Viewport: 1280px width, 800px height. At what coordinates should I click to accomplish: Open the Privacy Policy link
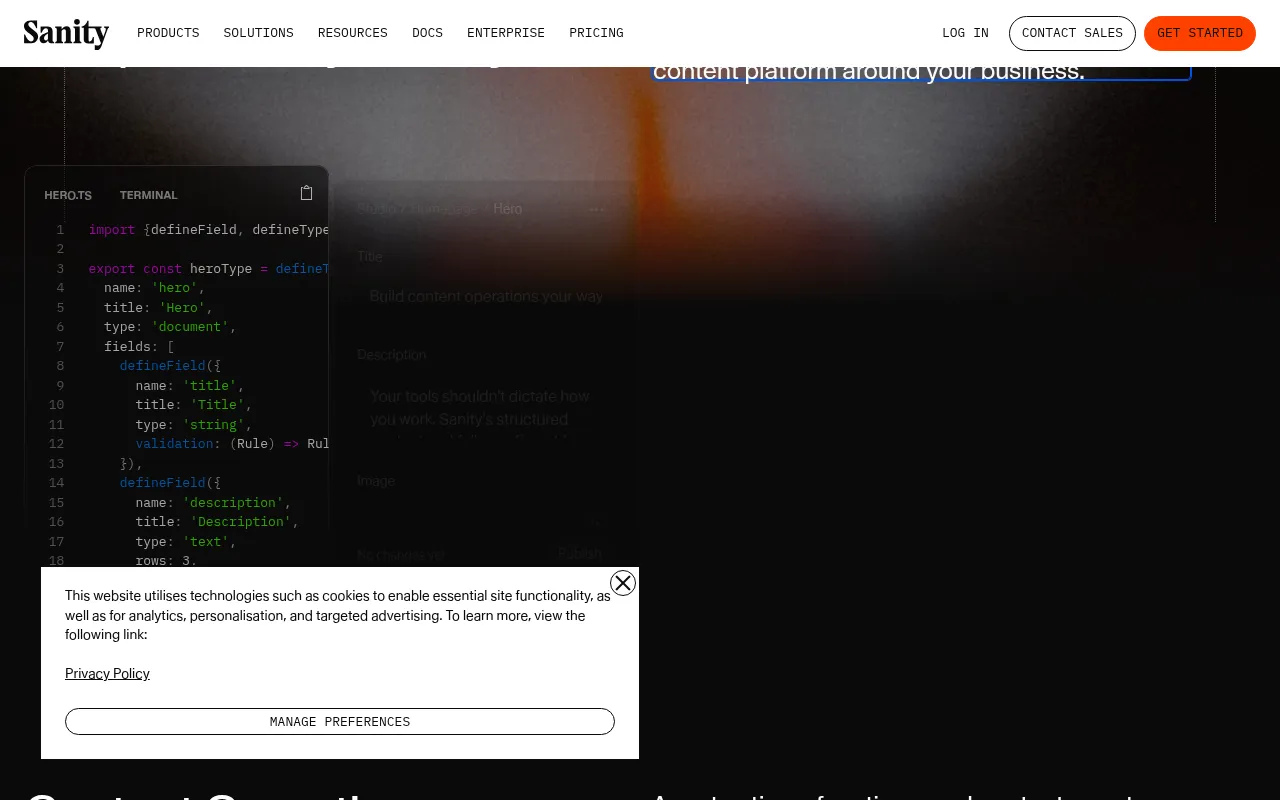click(x=107, y=673)
